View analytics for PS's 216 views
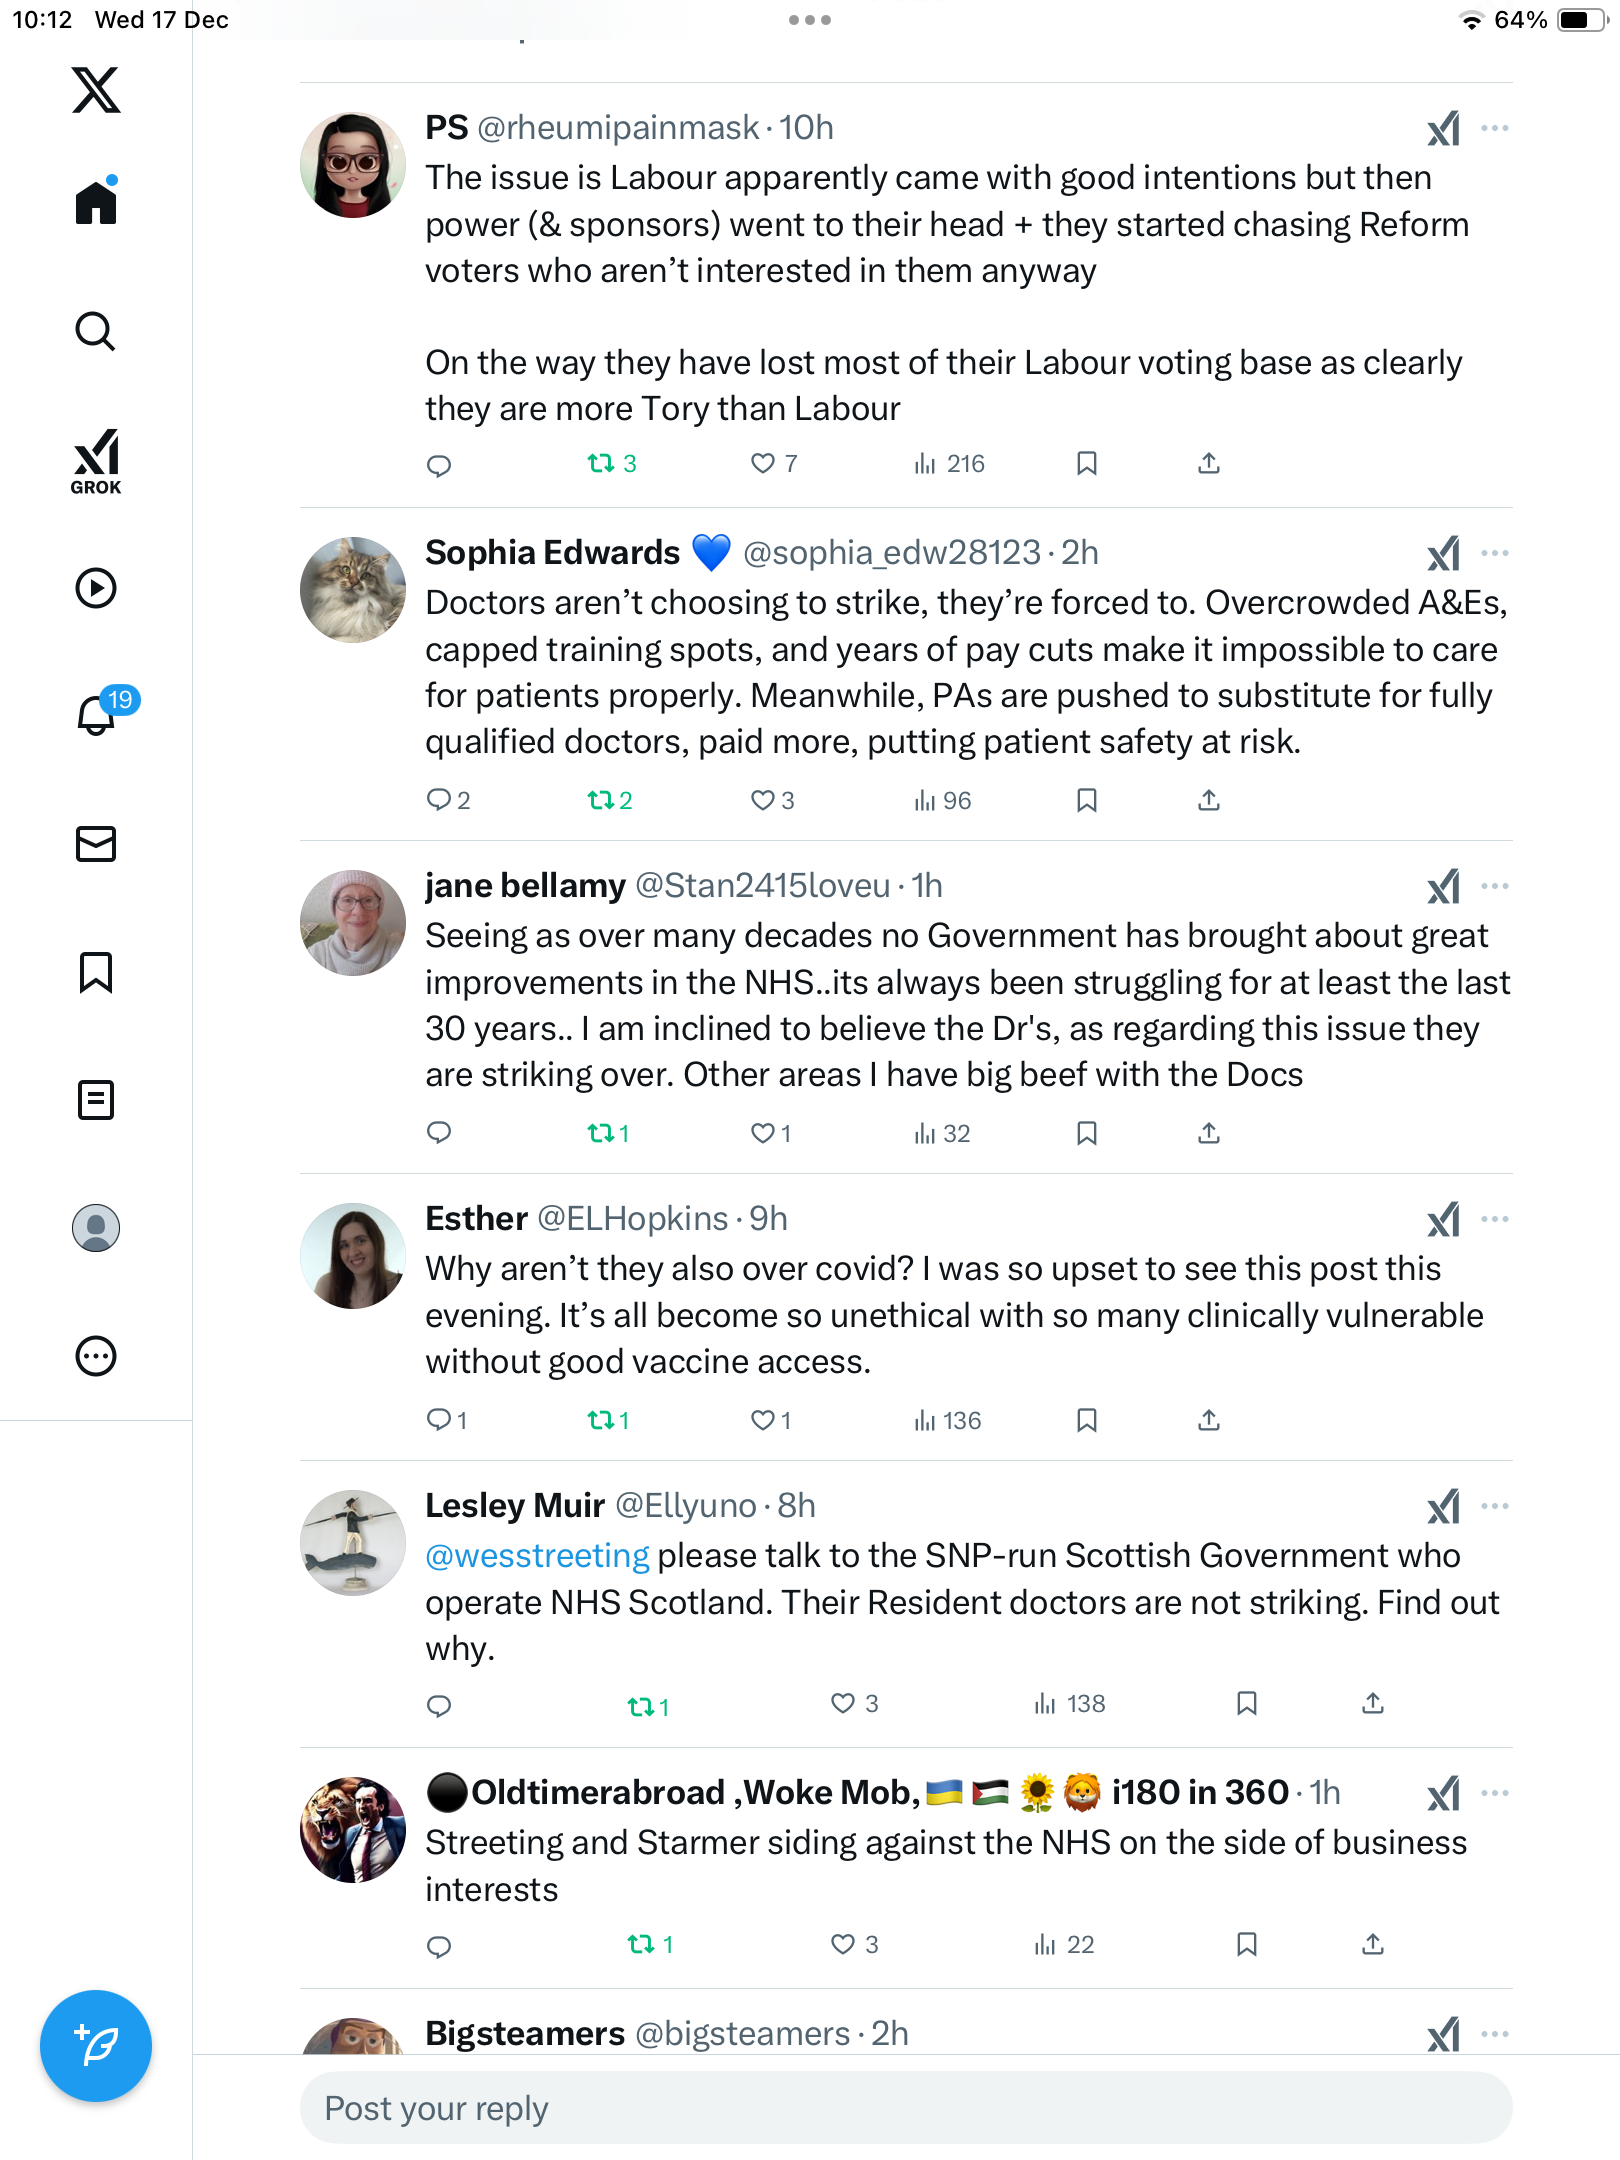This screenshot has height=2160, width=1620. (x=949, y=464)
